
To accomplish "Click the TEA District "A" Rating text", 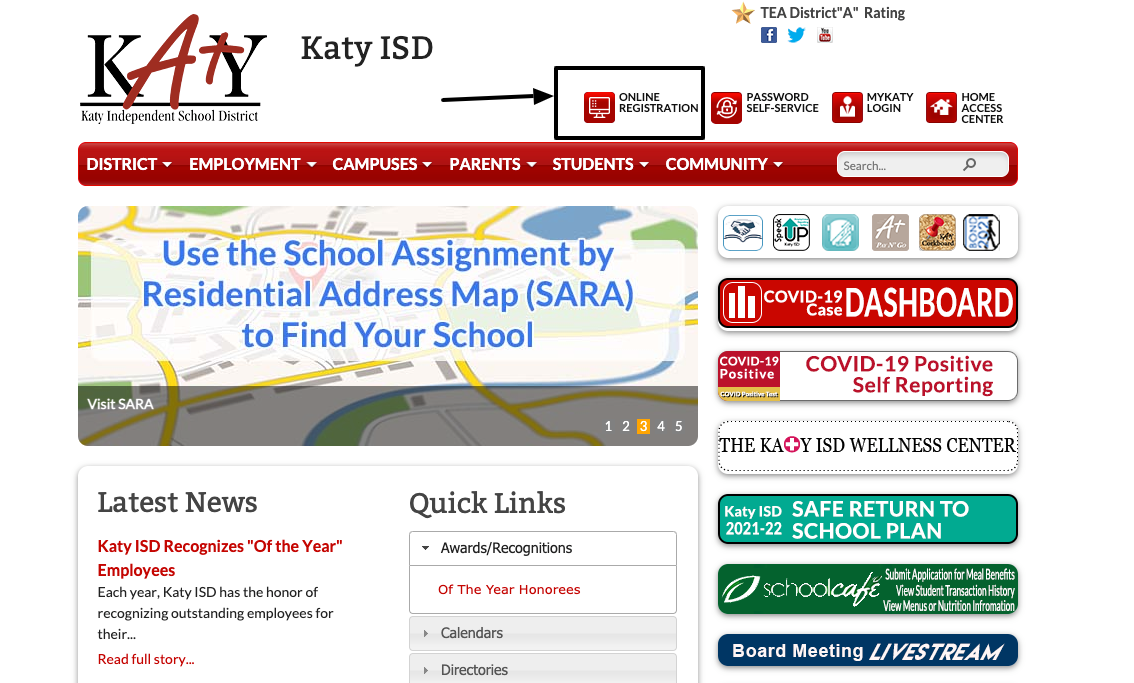I will click(x=832, y=13).
